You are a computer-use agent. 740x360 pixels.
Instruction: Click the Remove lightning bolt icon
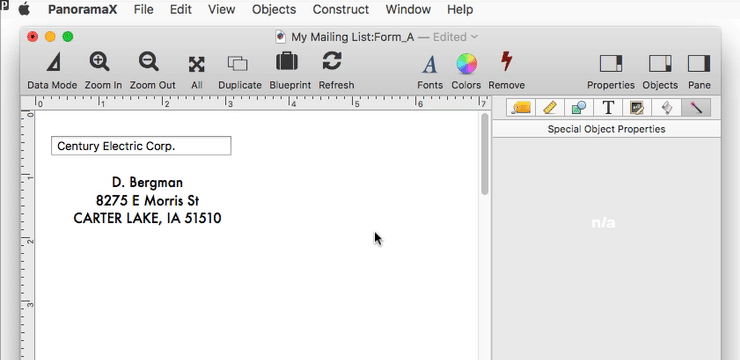(506, 61)
